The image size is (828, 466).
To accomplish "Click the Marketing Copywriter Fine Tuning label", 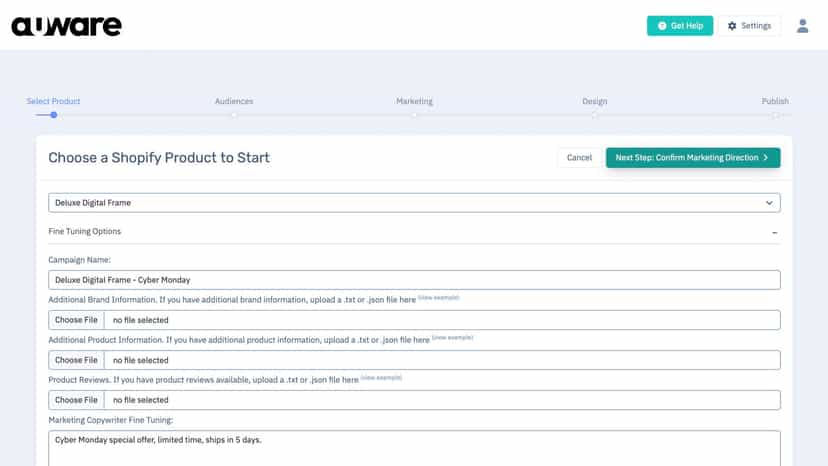I will point(110,420).
